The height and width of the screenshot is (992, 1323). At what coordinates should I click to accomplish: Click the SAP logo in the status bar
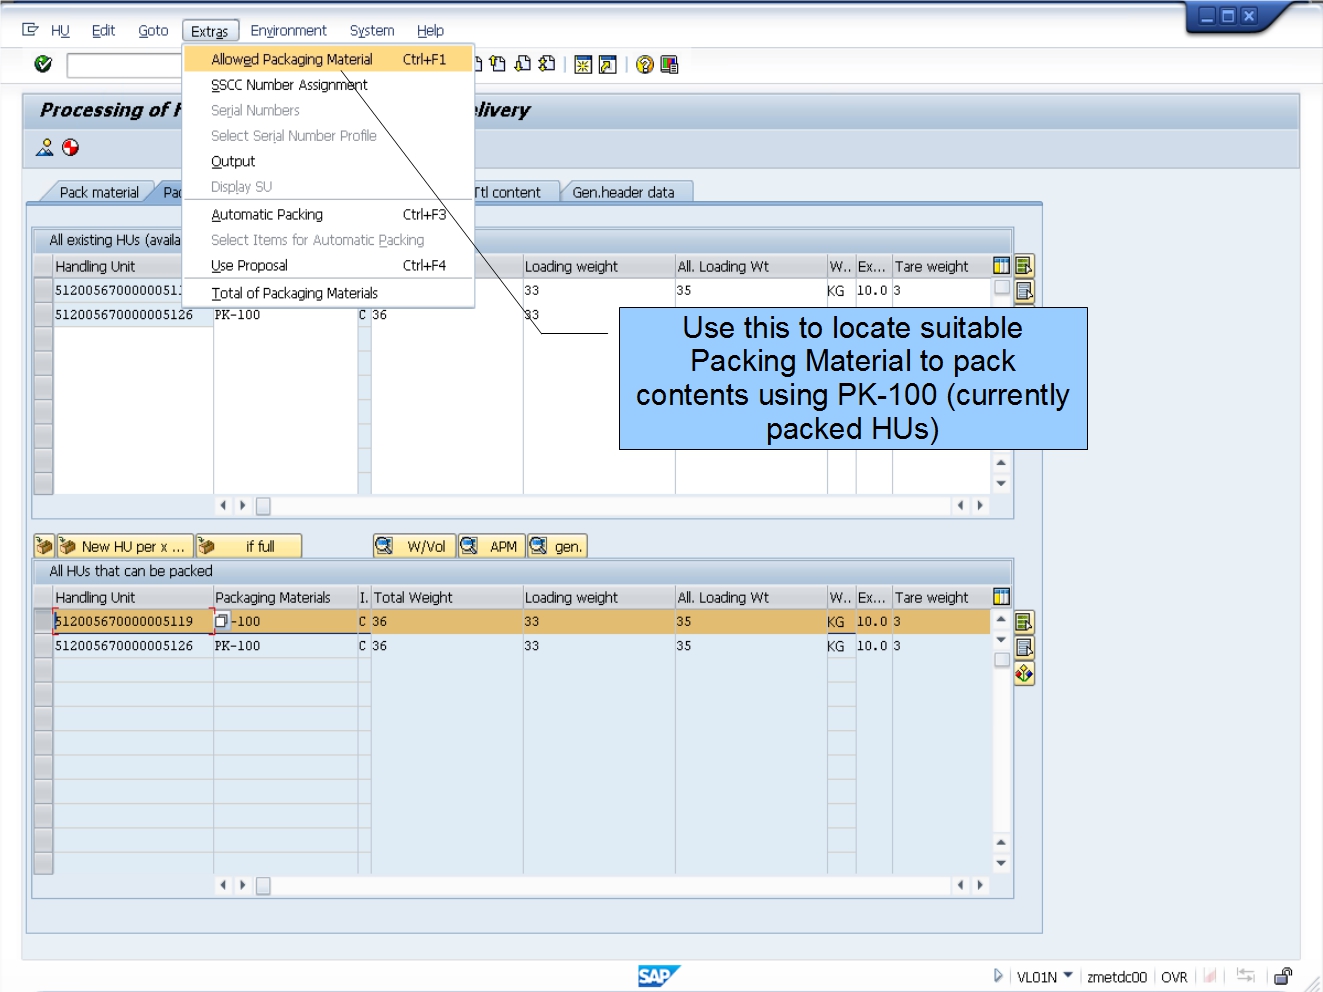point(658,976)
